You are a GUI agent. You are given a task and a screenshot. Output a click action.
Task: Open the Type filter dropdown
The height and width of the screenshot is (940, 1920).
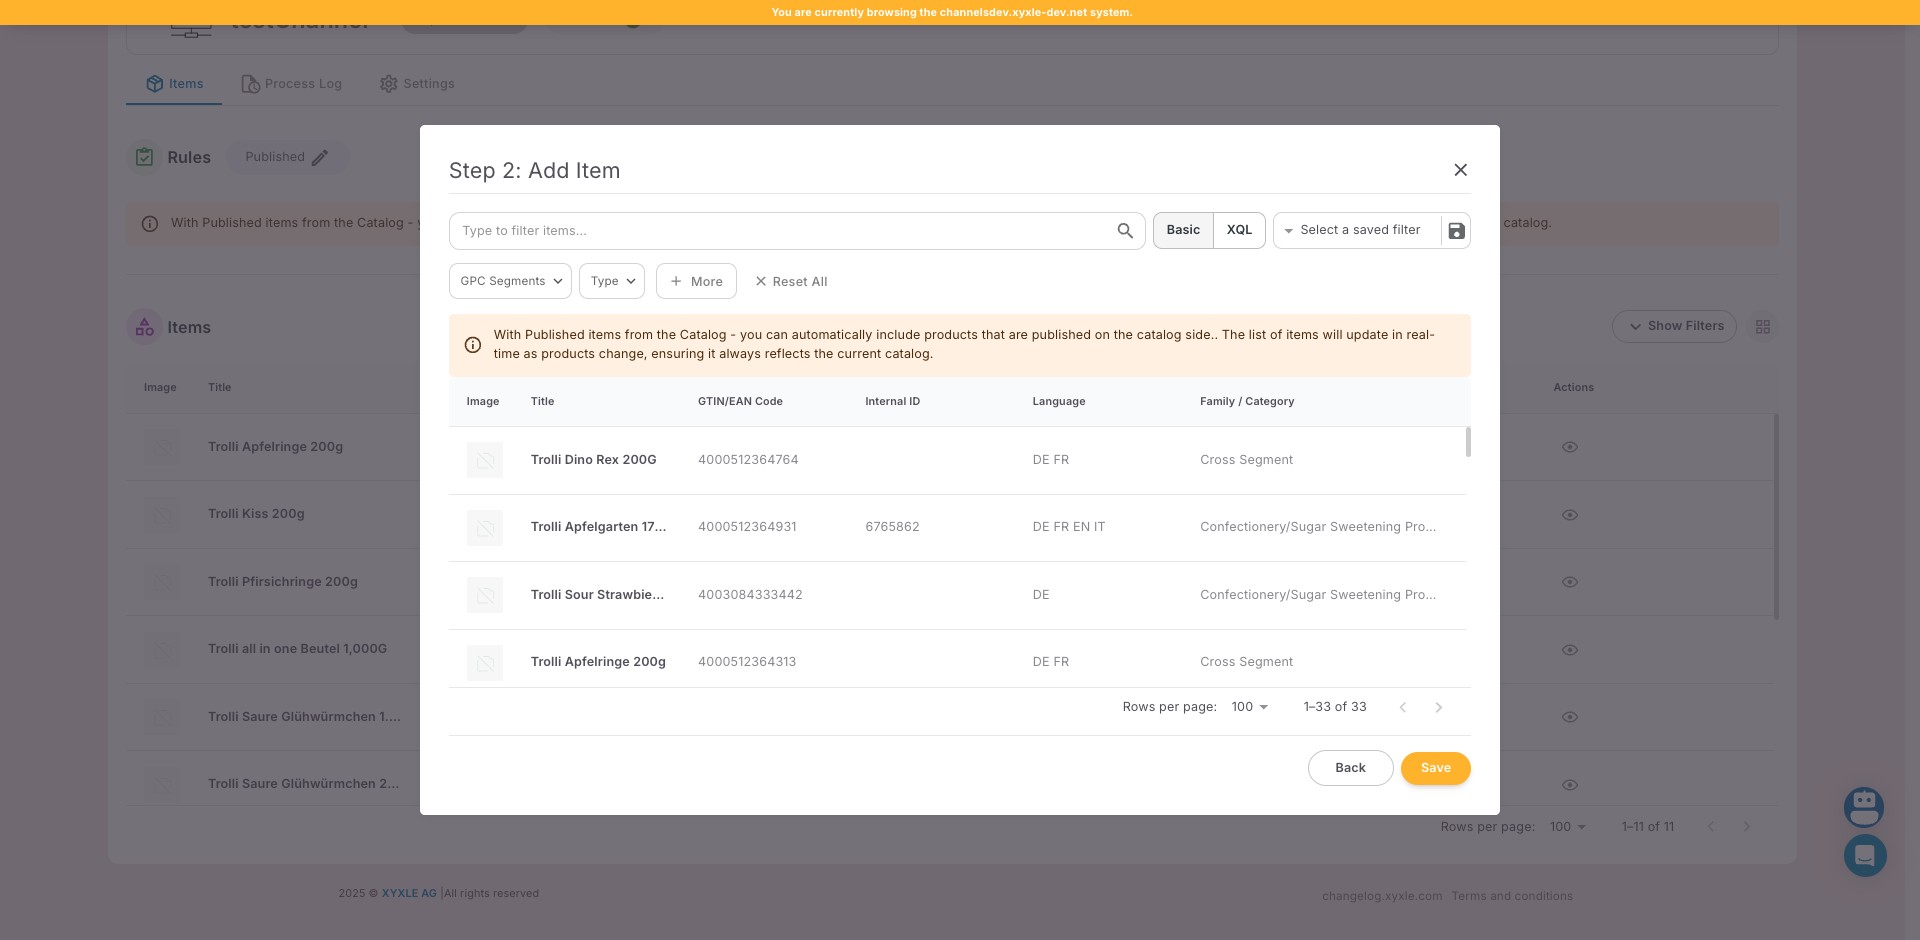pyautogui.click(x=612, y=281)
